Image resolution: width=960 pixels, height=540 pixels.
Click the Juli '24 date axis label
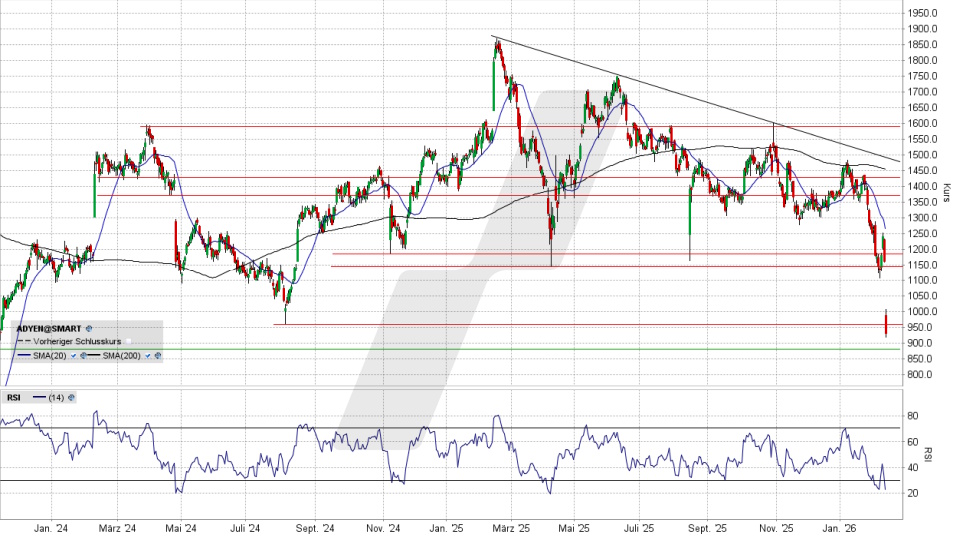(246, 528)
